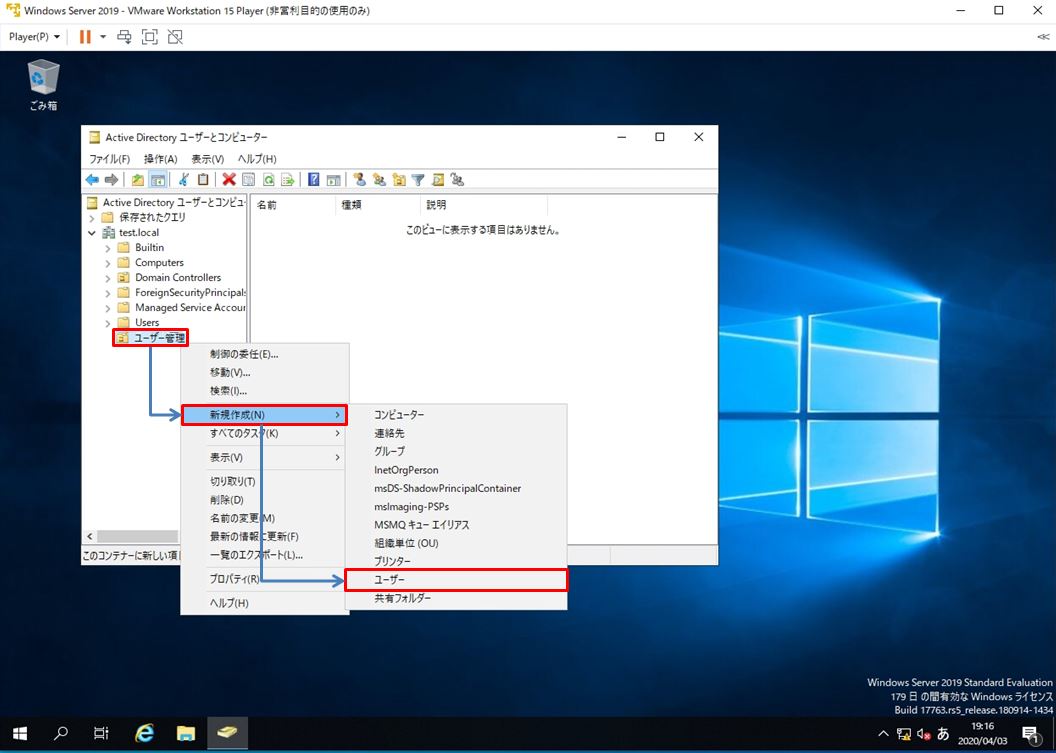This screenshot has width=1056, height=753.
Task: Expand the Builtin container node
Action: click(x=107, y=248)
